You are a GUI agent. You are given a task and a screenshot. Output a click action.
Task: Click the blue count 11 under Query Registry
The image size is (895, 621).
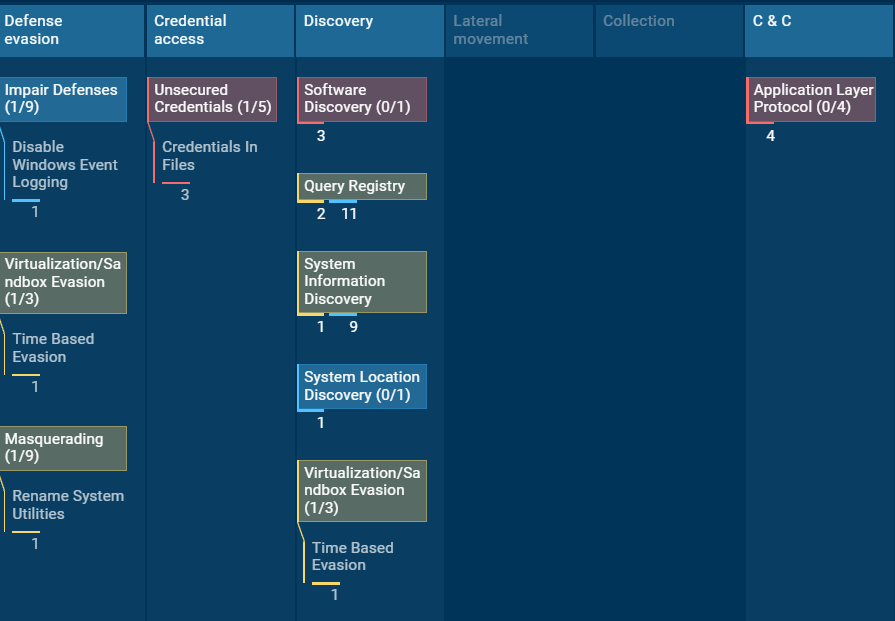click(349, 214)
